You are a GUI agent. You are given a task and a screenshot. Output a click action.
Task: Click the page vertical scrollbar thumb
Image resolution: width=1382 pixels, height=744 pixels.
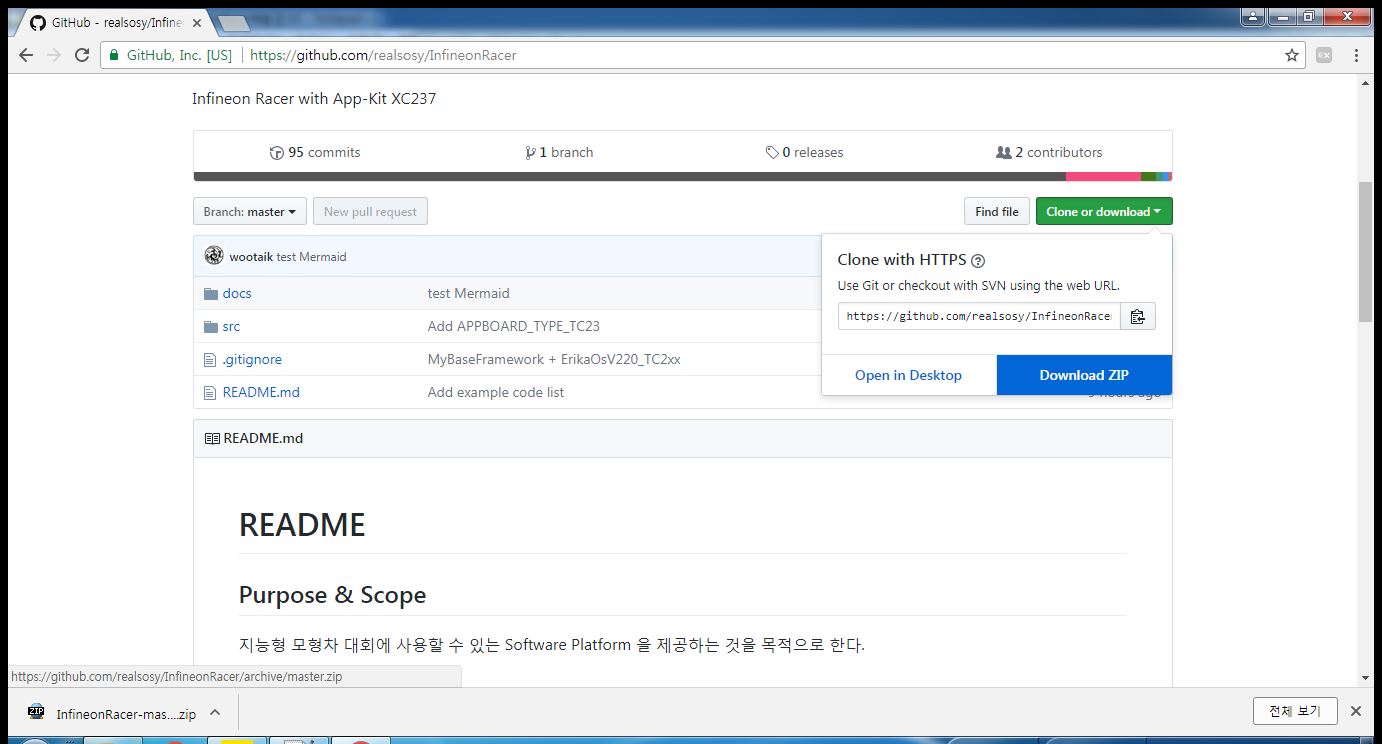(1365, 252)
